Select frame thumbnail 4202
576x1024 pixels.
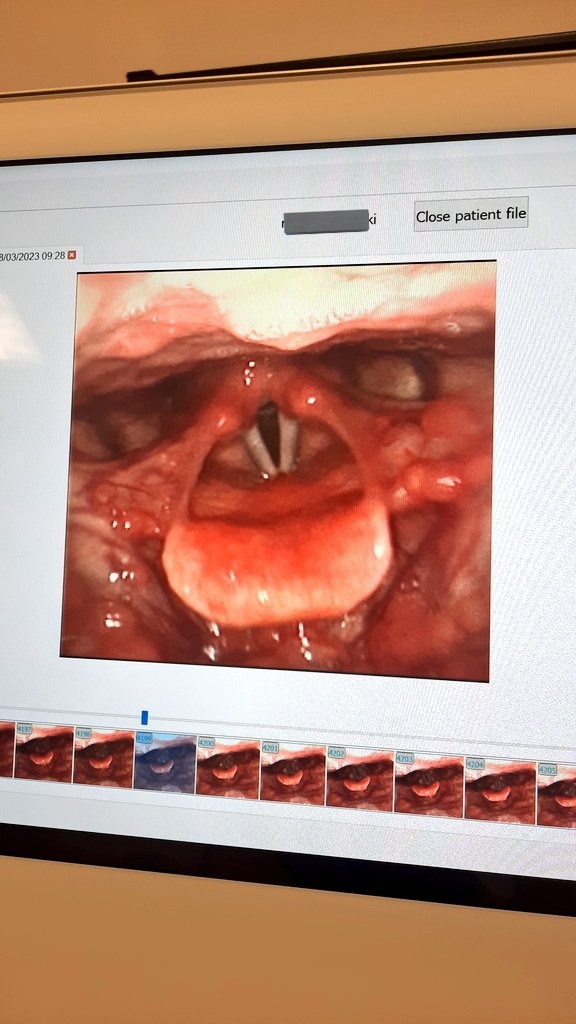coord(360,778)
